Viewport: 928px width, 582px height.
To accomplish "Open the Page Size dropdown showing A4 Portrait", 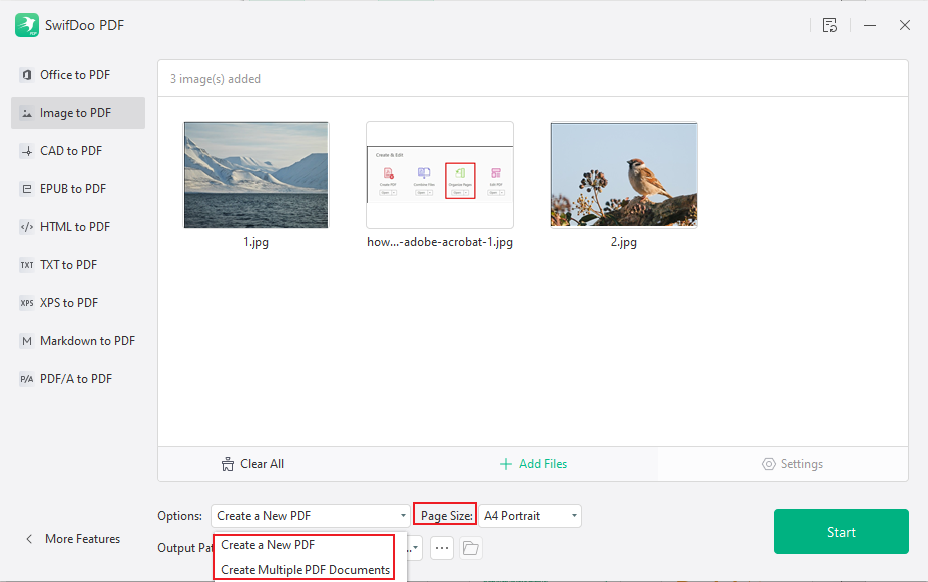I will click(530, 515).
